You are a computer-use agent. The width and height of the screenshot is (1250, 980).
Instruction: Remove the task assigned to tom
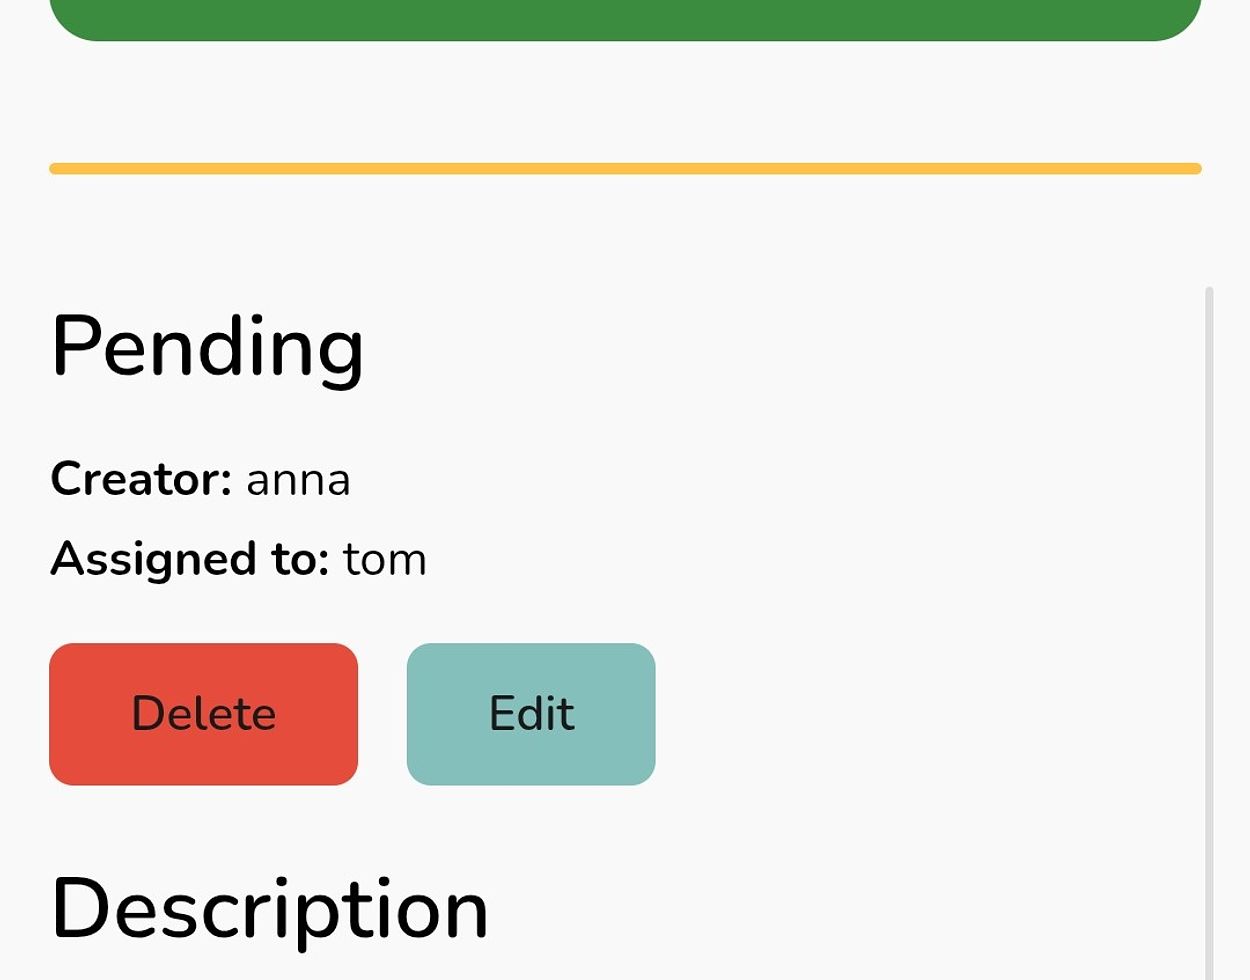click(x=203, y=714)
